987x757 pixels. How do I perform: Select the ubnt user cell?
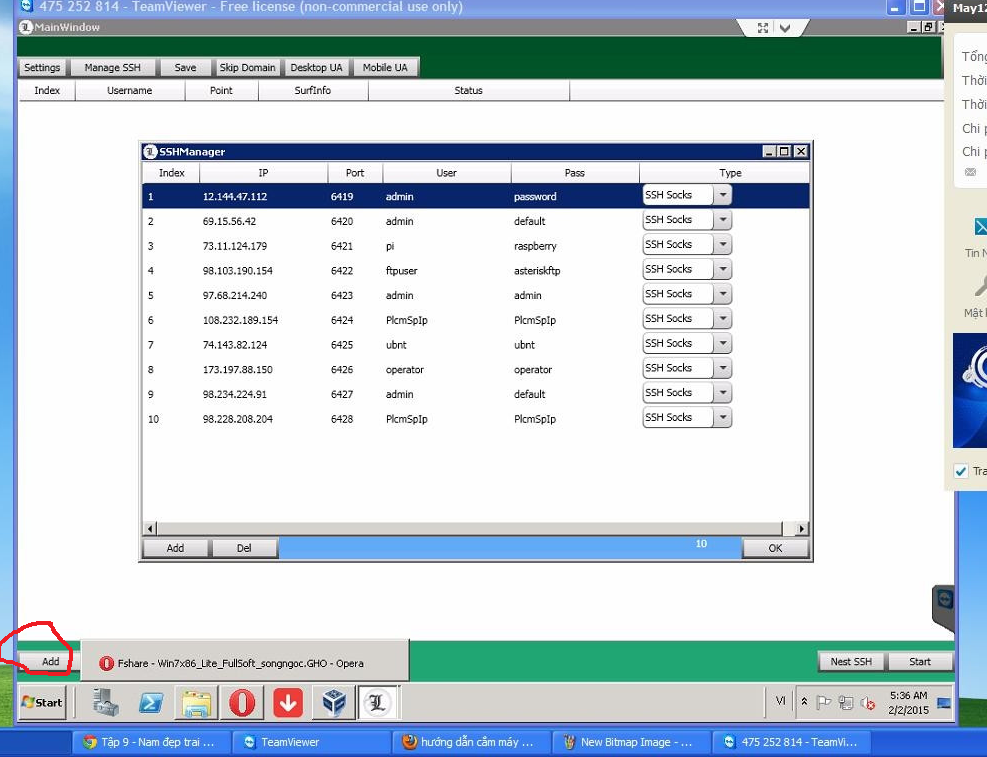click(x=396, y=345)
